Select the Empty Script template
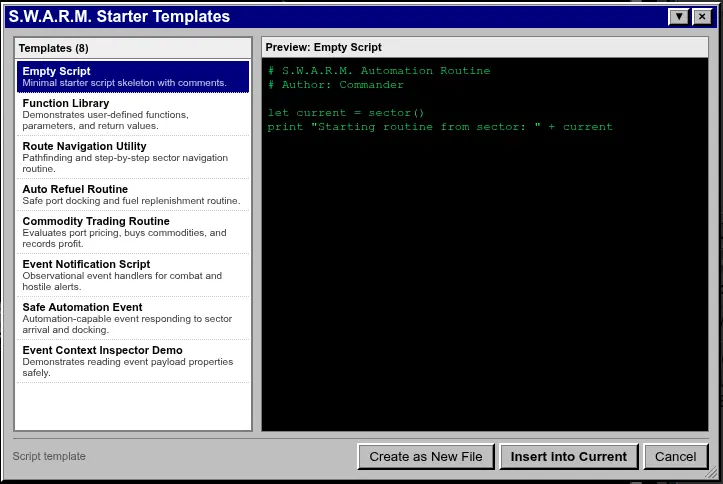This screenshot has width=723, height=484. 133,77
